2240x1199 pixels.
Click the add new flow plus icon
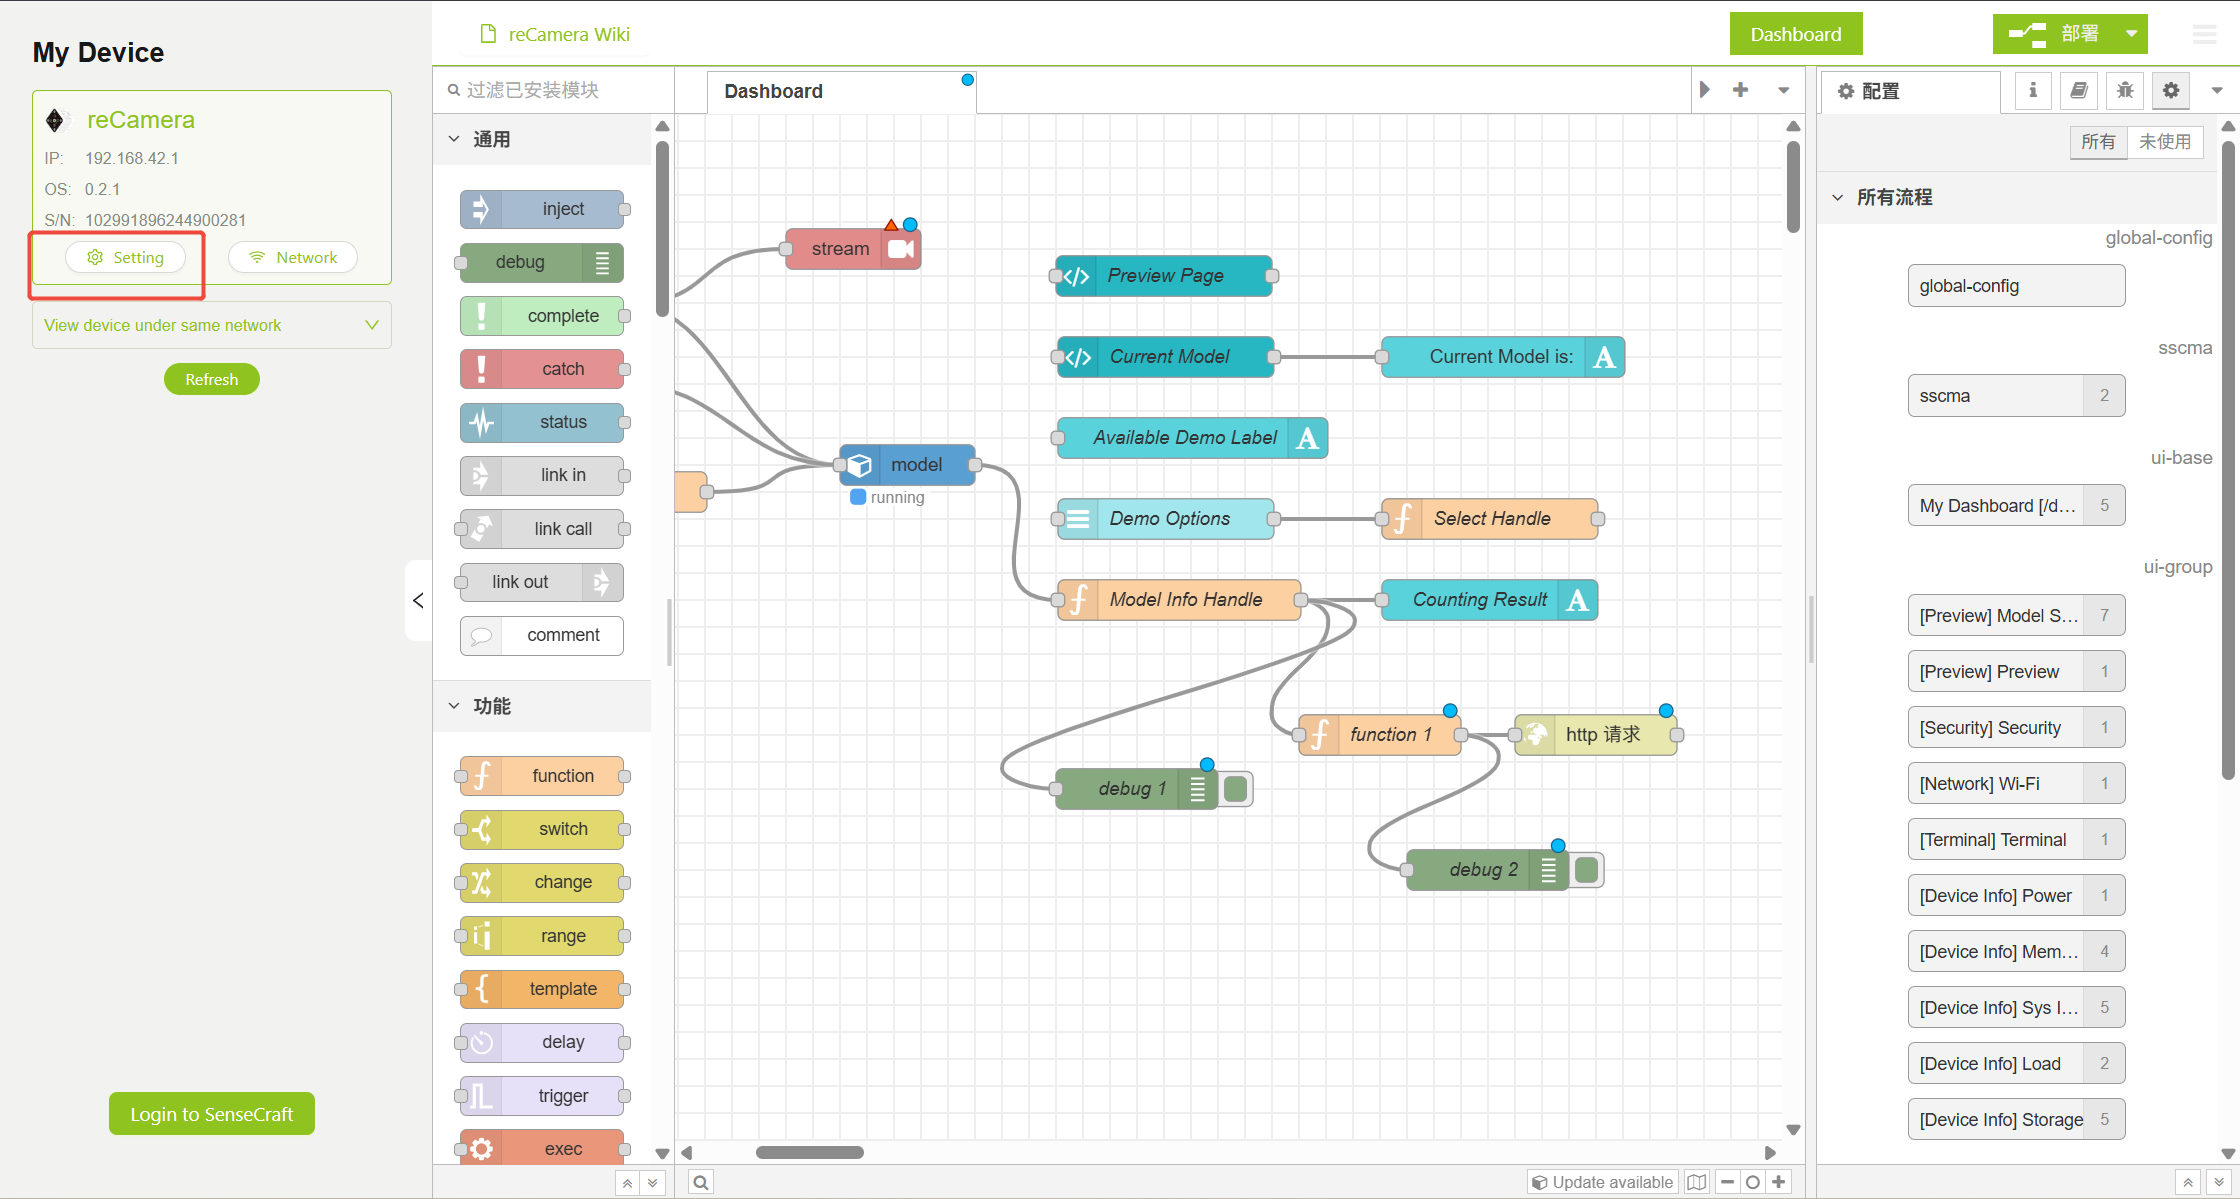point(1740,90)
